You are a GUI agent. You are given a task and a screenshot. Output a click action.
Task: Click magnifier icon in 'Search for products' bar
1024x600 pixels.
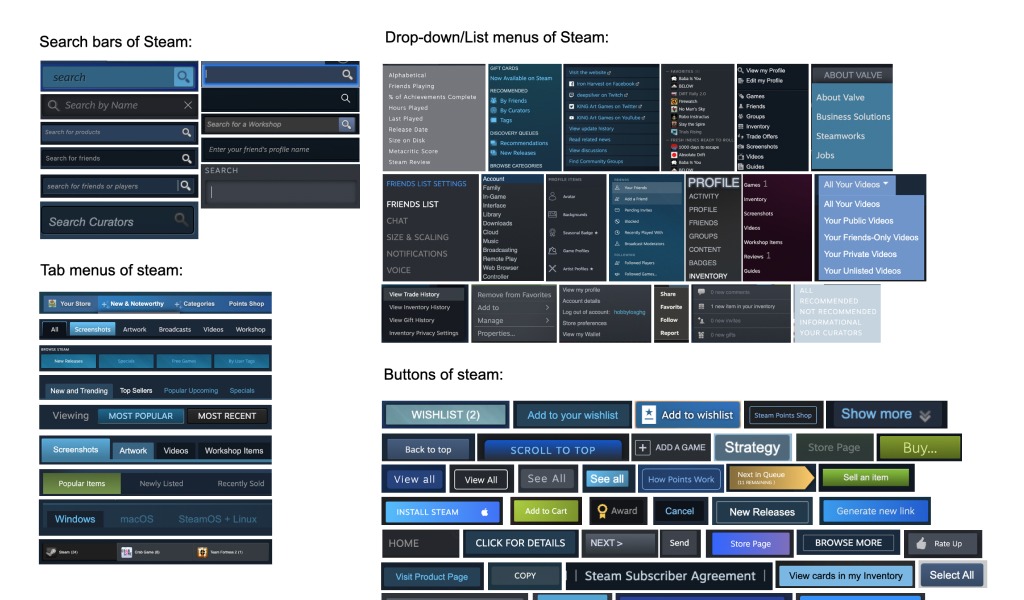point(186,132)
